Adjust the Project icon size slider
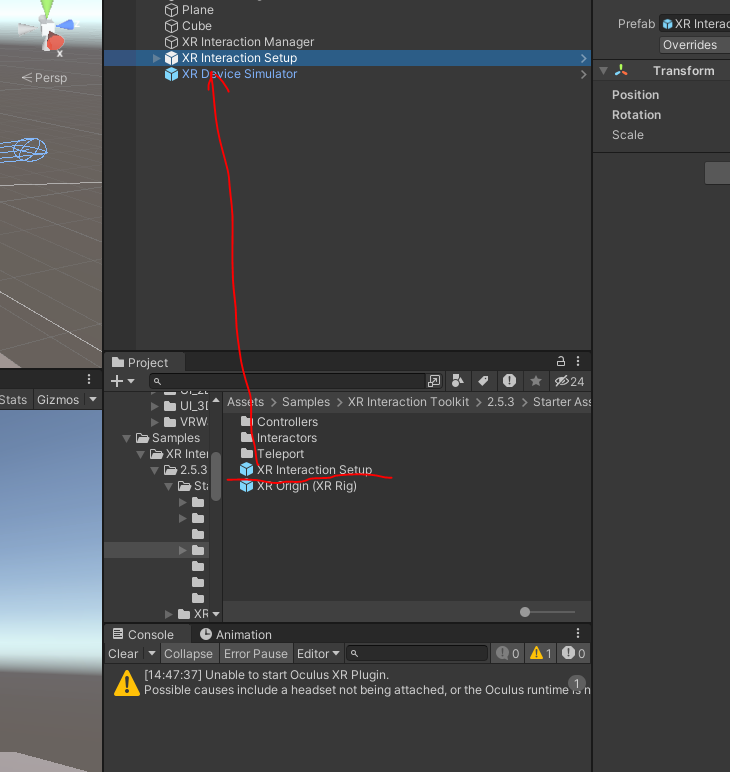 [x=525, y=612]
